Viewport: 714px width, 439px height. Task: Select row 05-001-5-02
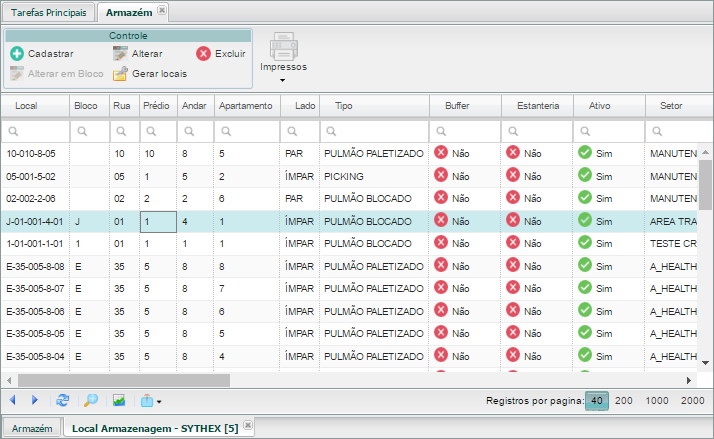[349, 177]
